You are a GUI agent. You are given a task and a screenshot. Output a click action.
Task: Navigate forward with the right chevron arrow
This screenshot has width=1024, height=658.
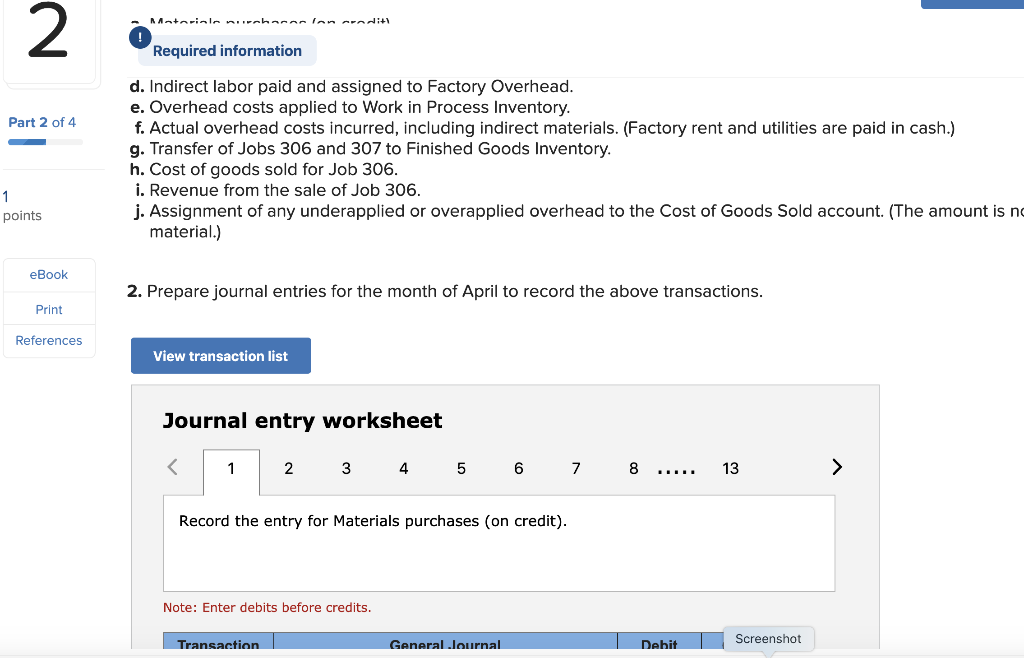[x=837, y=466]
